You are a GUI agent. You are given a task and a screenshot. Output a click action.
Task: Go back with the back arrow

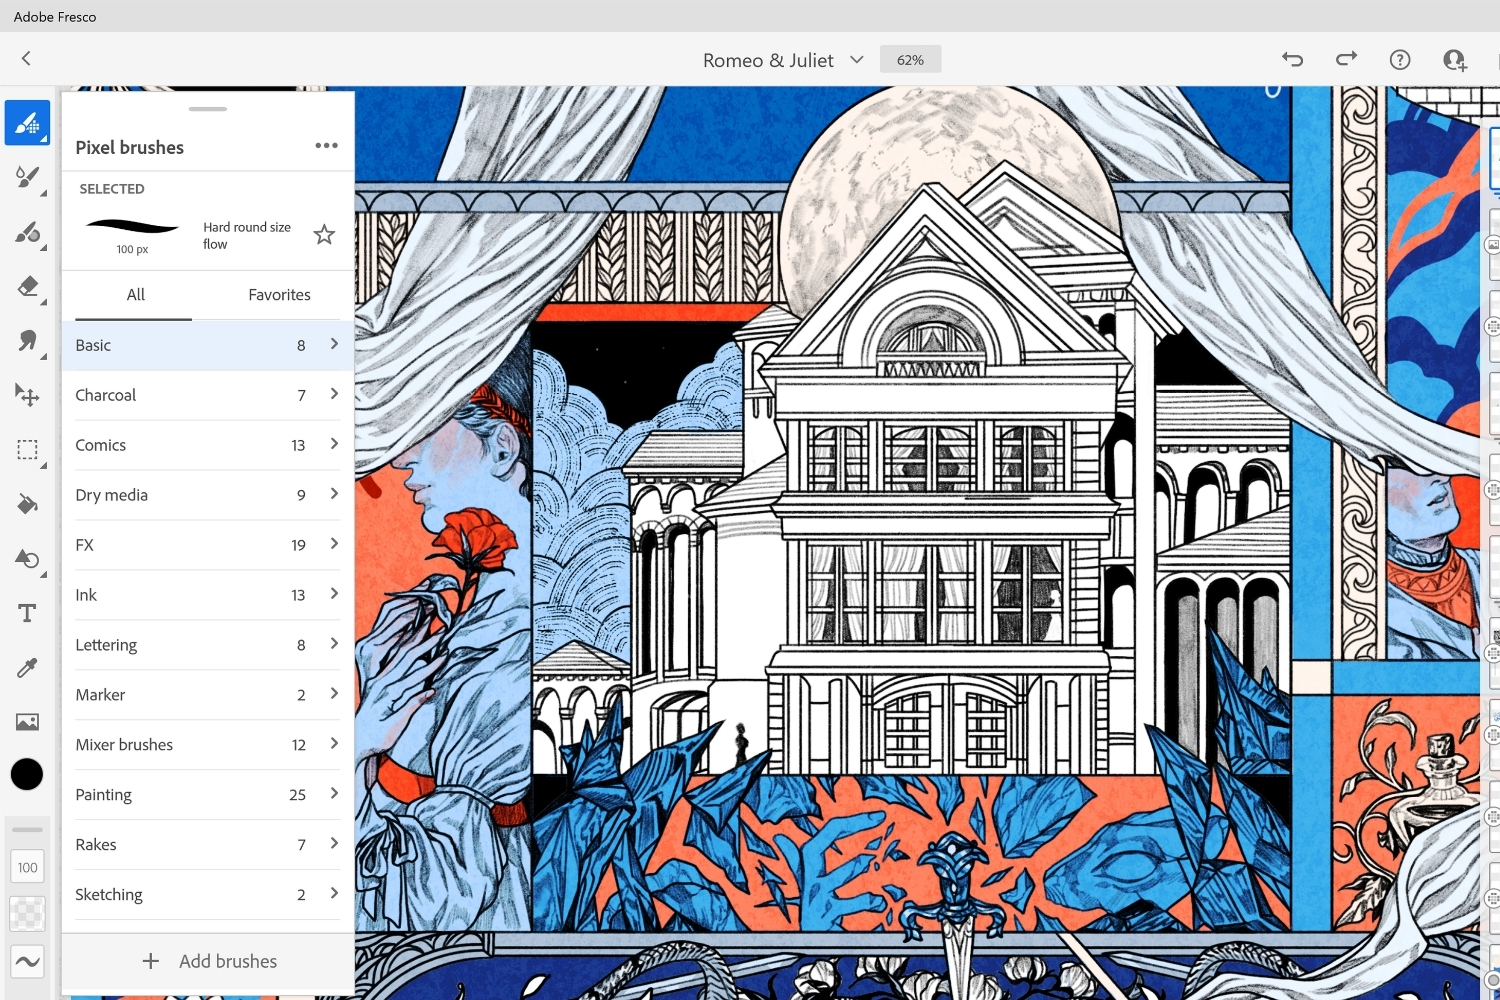pos(26,59)
